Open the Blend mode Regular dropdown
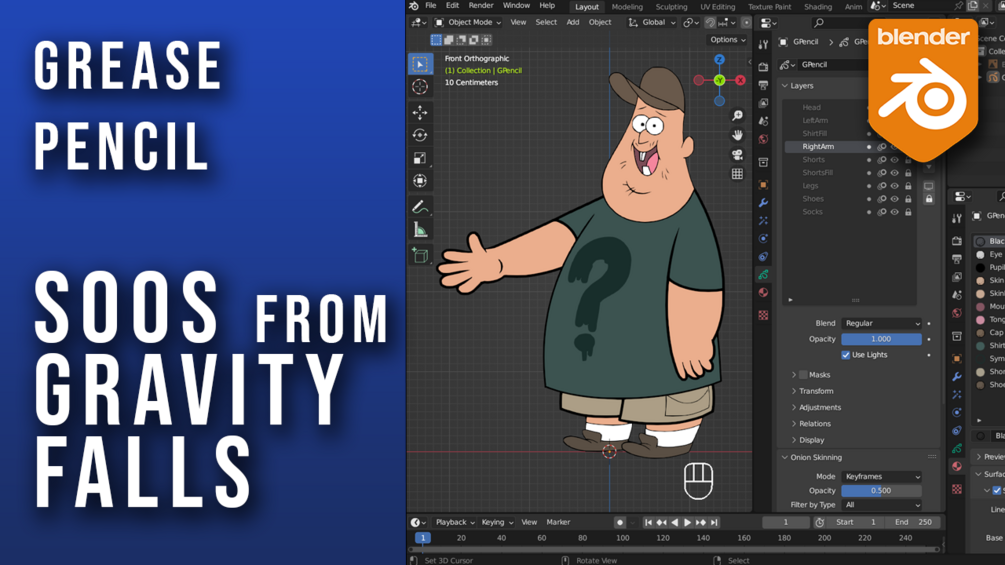1005x565 pixels. [x=881, y=323]
